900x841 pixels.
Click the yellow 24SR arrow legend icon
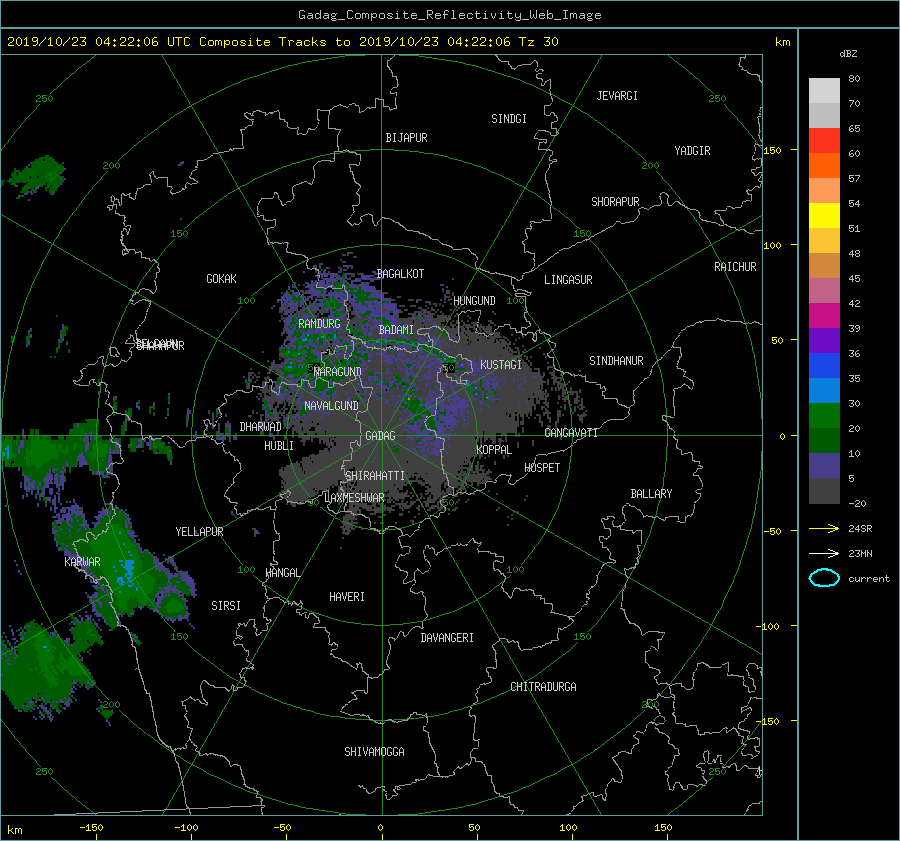[824, 528]
